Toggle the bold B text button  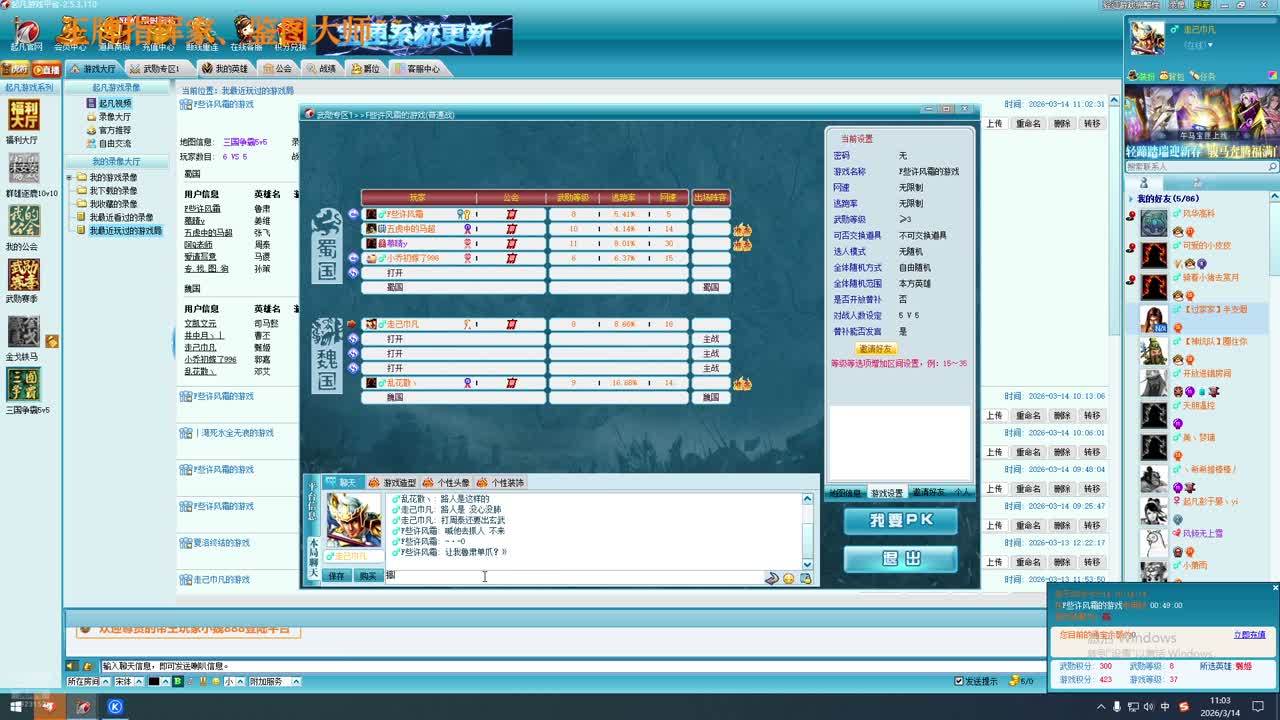click(x=178, y=681)
